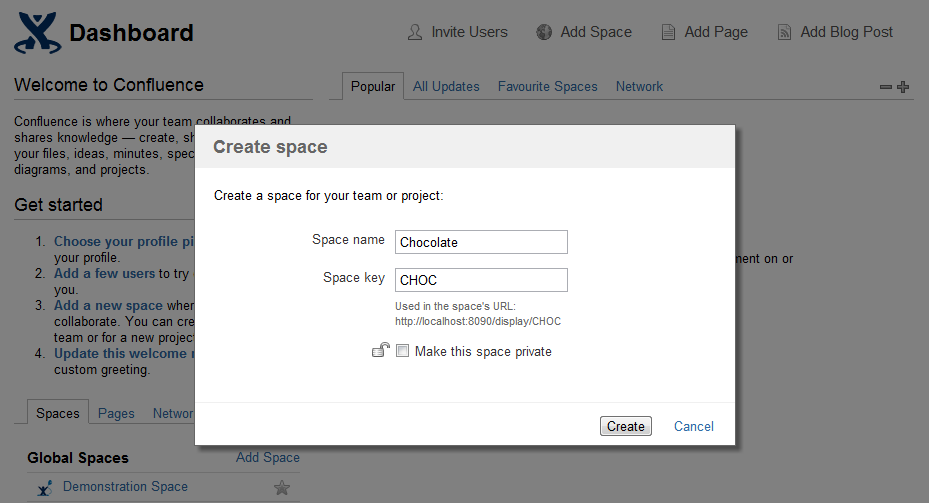Click Add a few users link
Image resolution: width=929 pixels, height=503 pixels.
pos(104,273)
